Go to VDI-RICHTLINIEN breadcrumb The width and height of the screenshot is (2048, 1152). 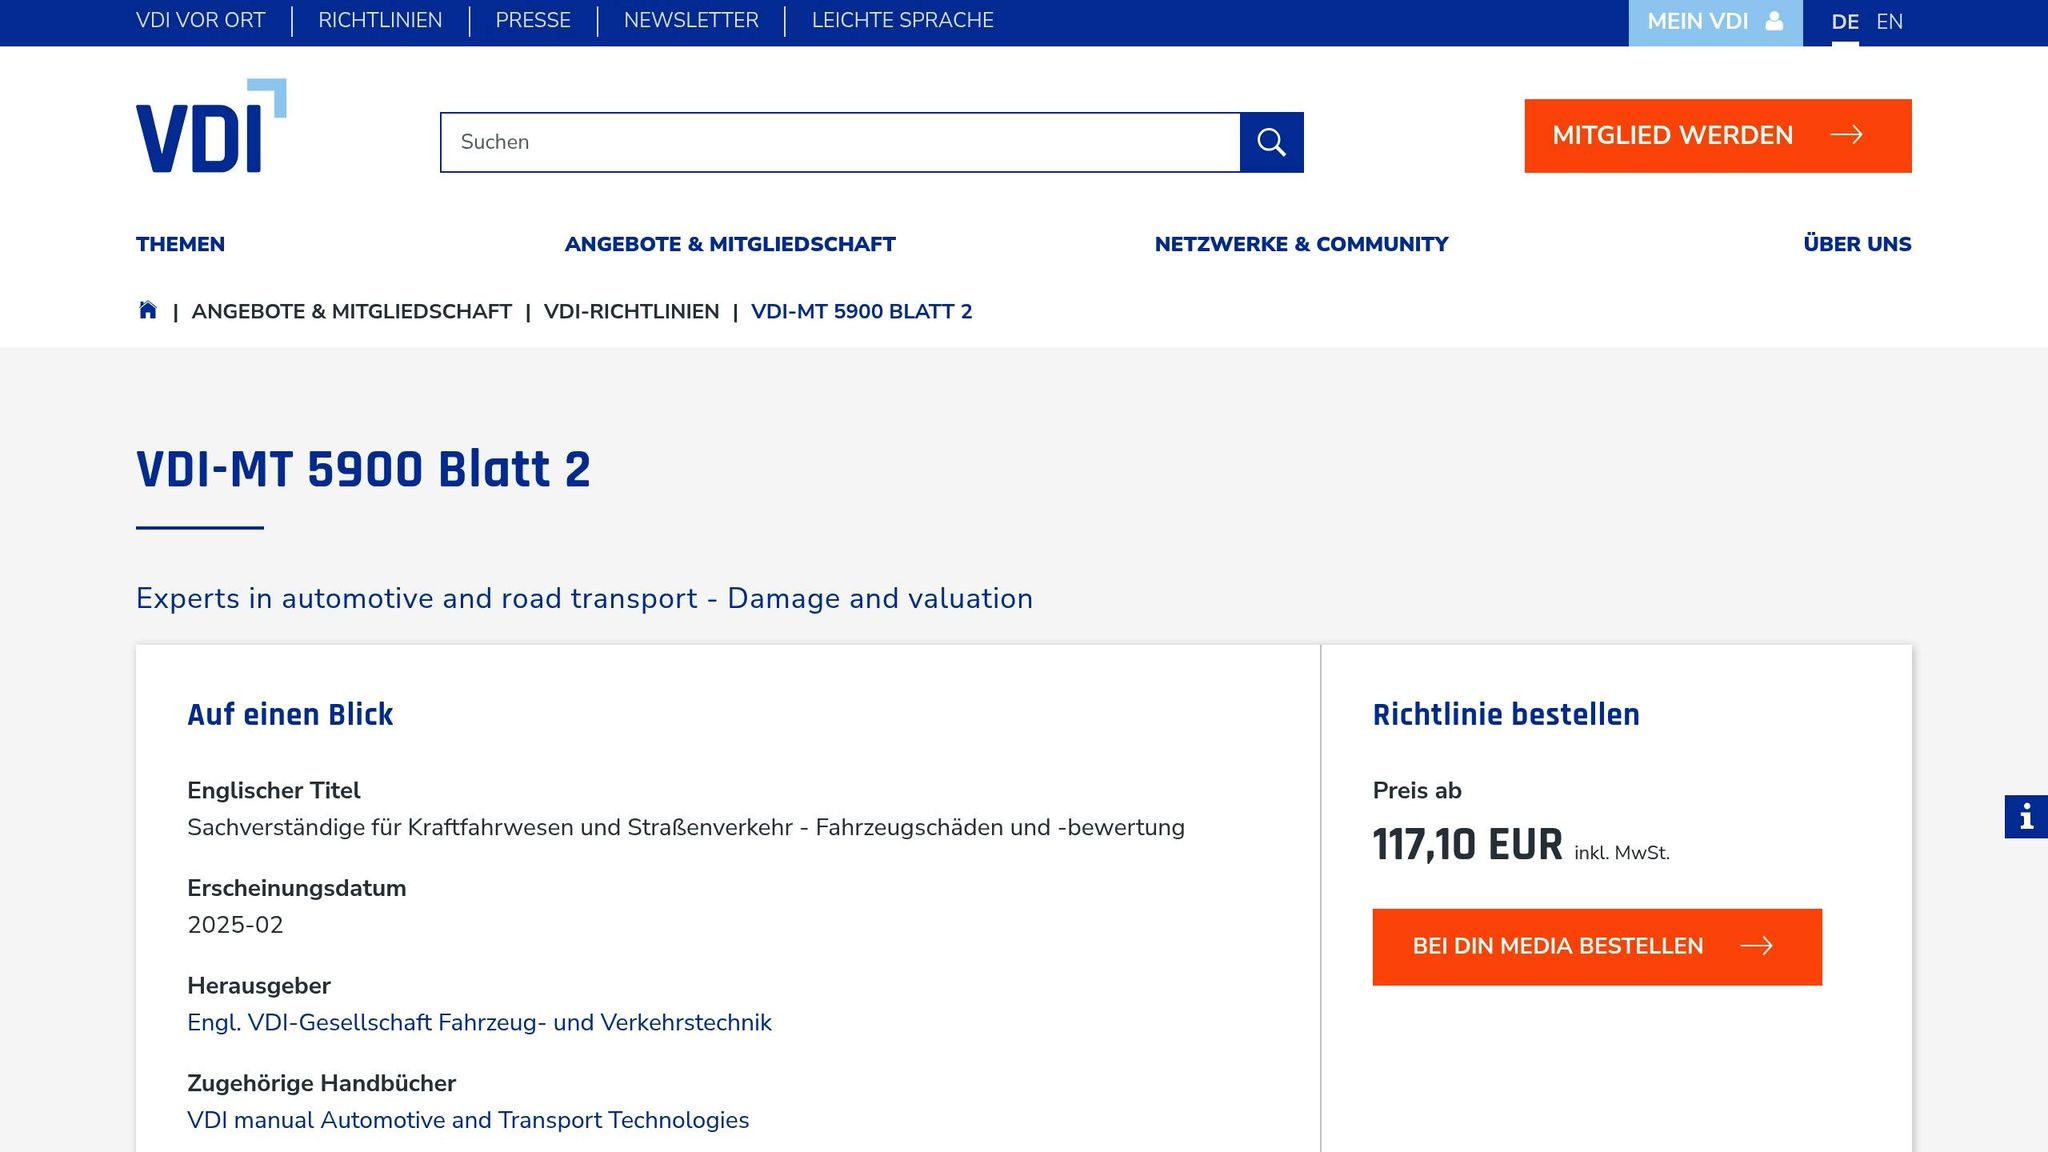point(631,312)
